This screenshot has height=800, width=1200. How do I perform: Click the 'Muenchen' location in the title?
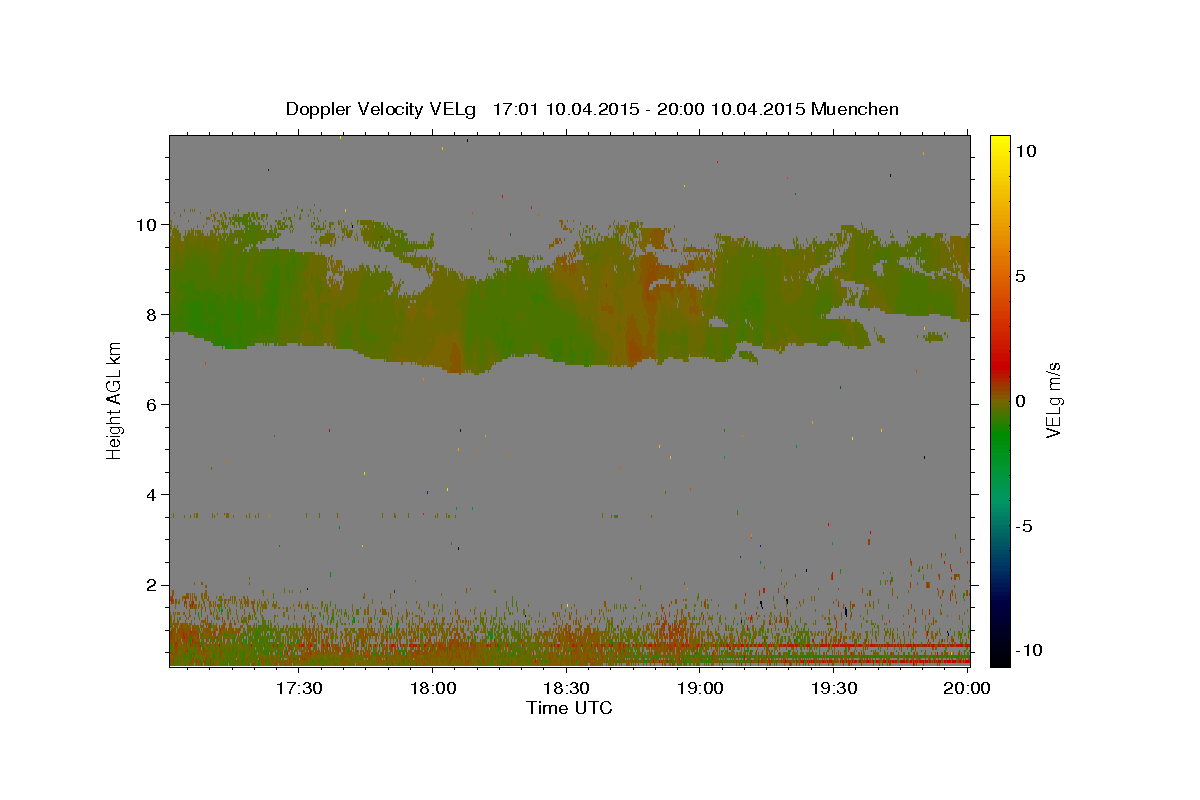pos(856,109)
